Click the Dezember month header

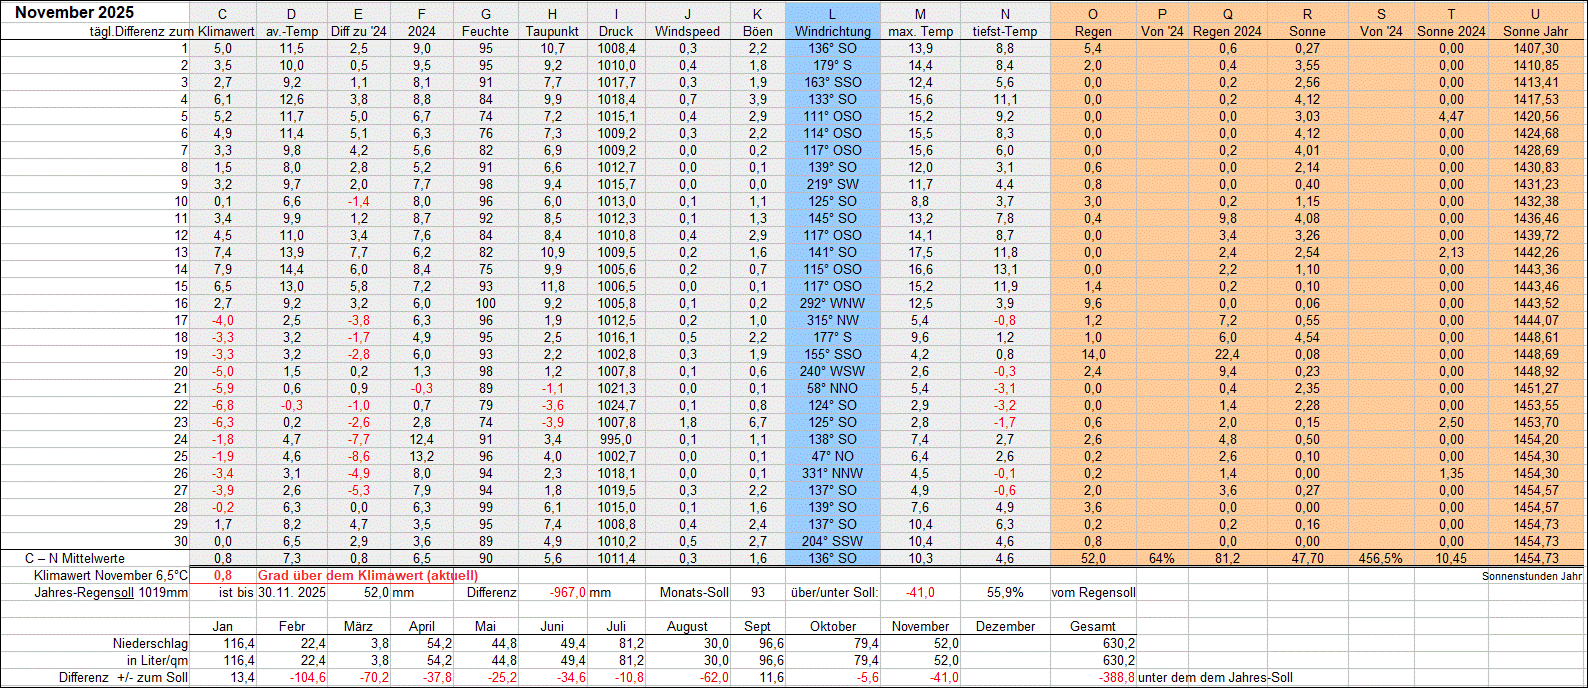[x=1005, y=626]
